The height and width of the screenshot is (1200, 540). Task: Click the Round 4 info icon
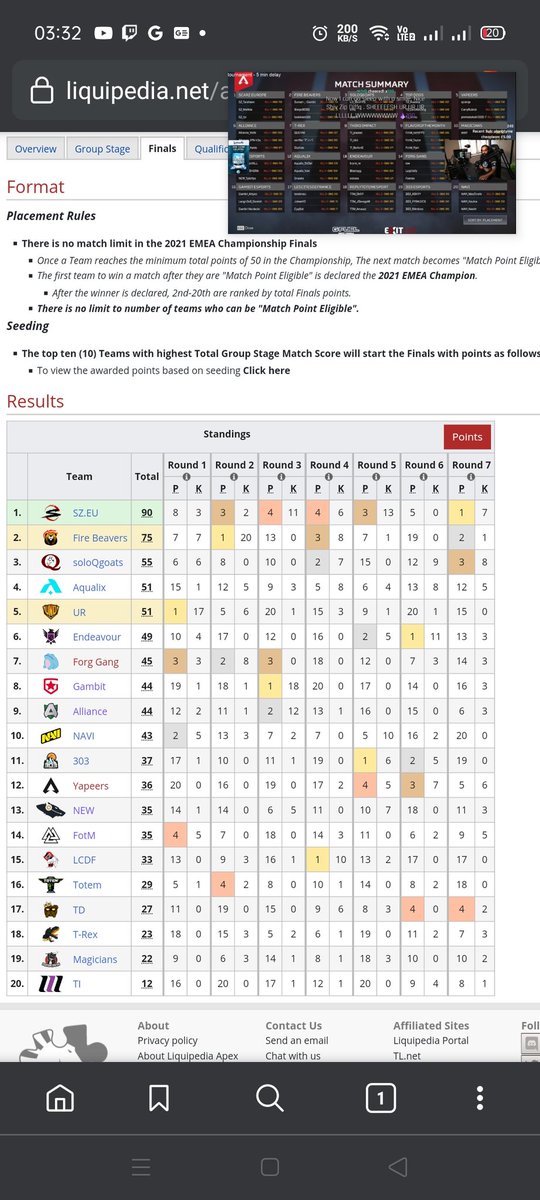click(x=329, y=476)
